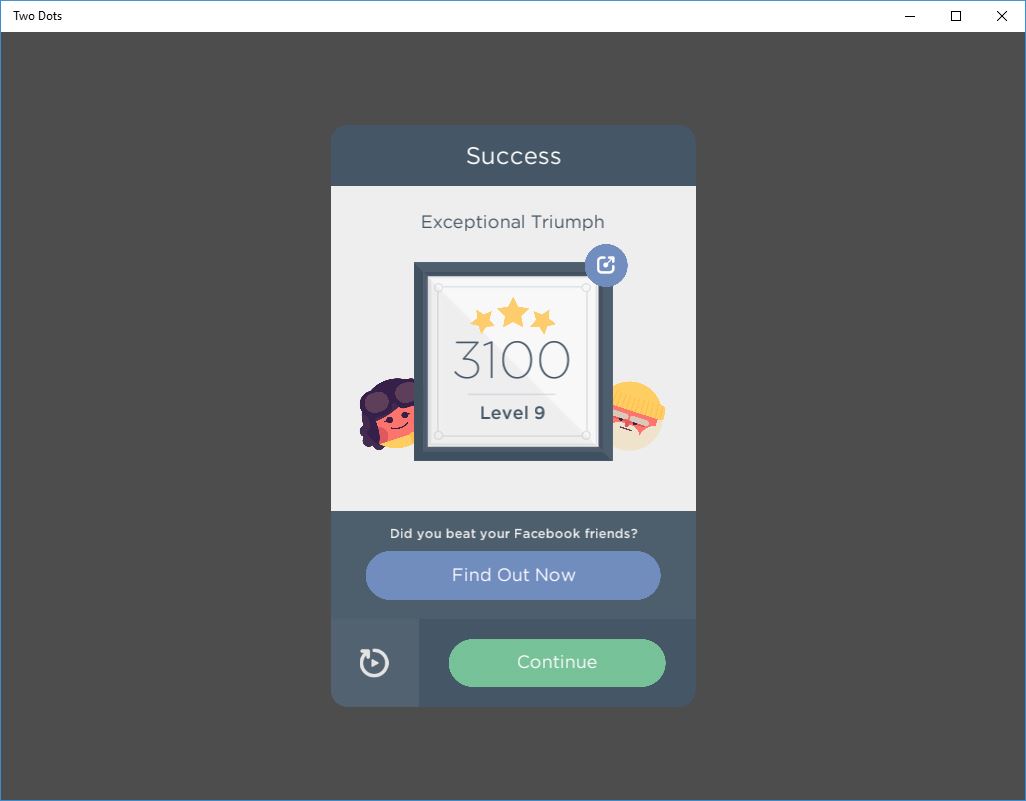The image size is (1026, 801).
Task: Click the Facebook friends prompt text
Action: click(514, 533)
